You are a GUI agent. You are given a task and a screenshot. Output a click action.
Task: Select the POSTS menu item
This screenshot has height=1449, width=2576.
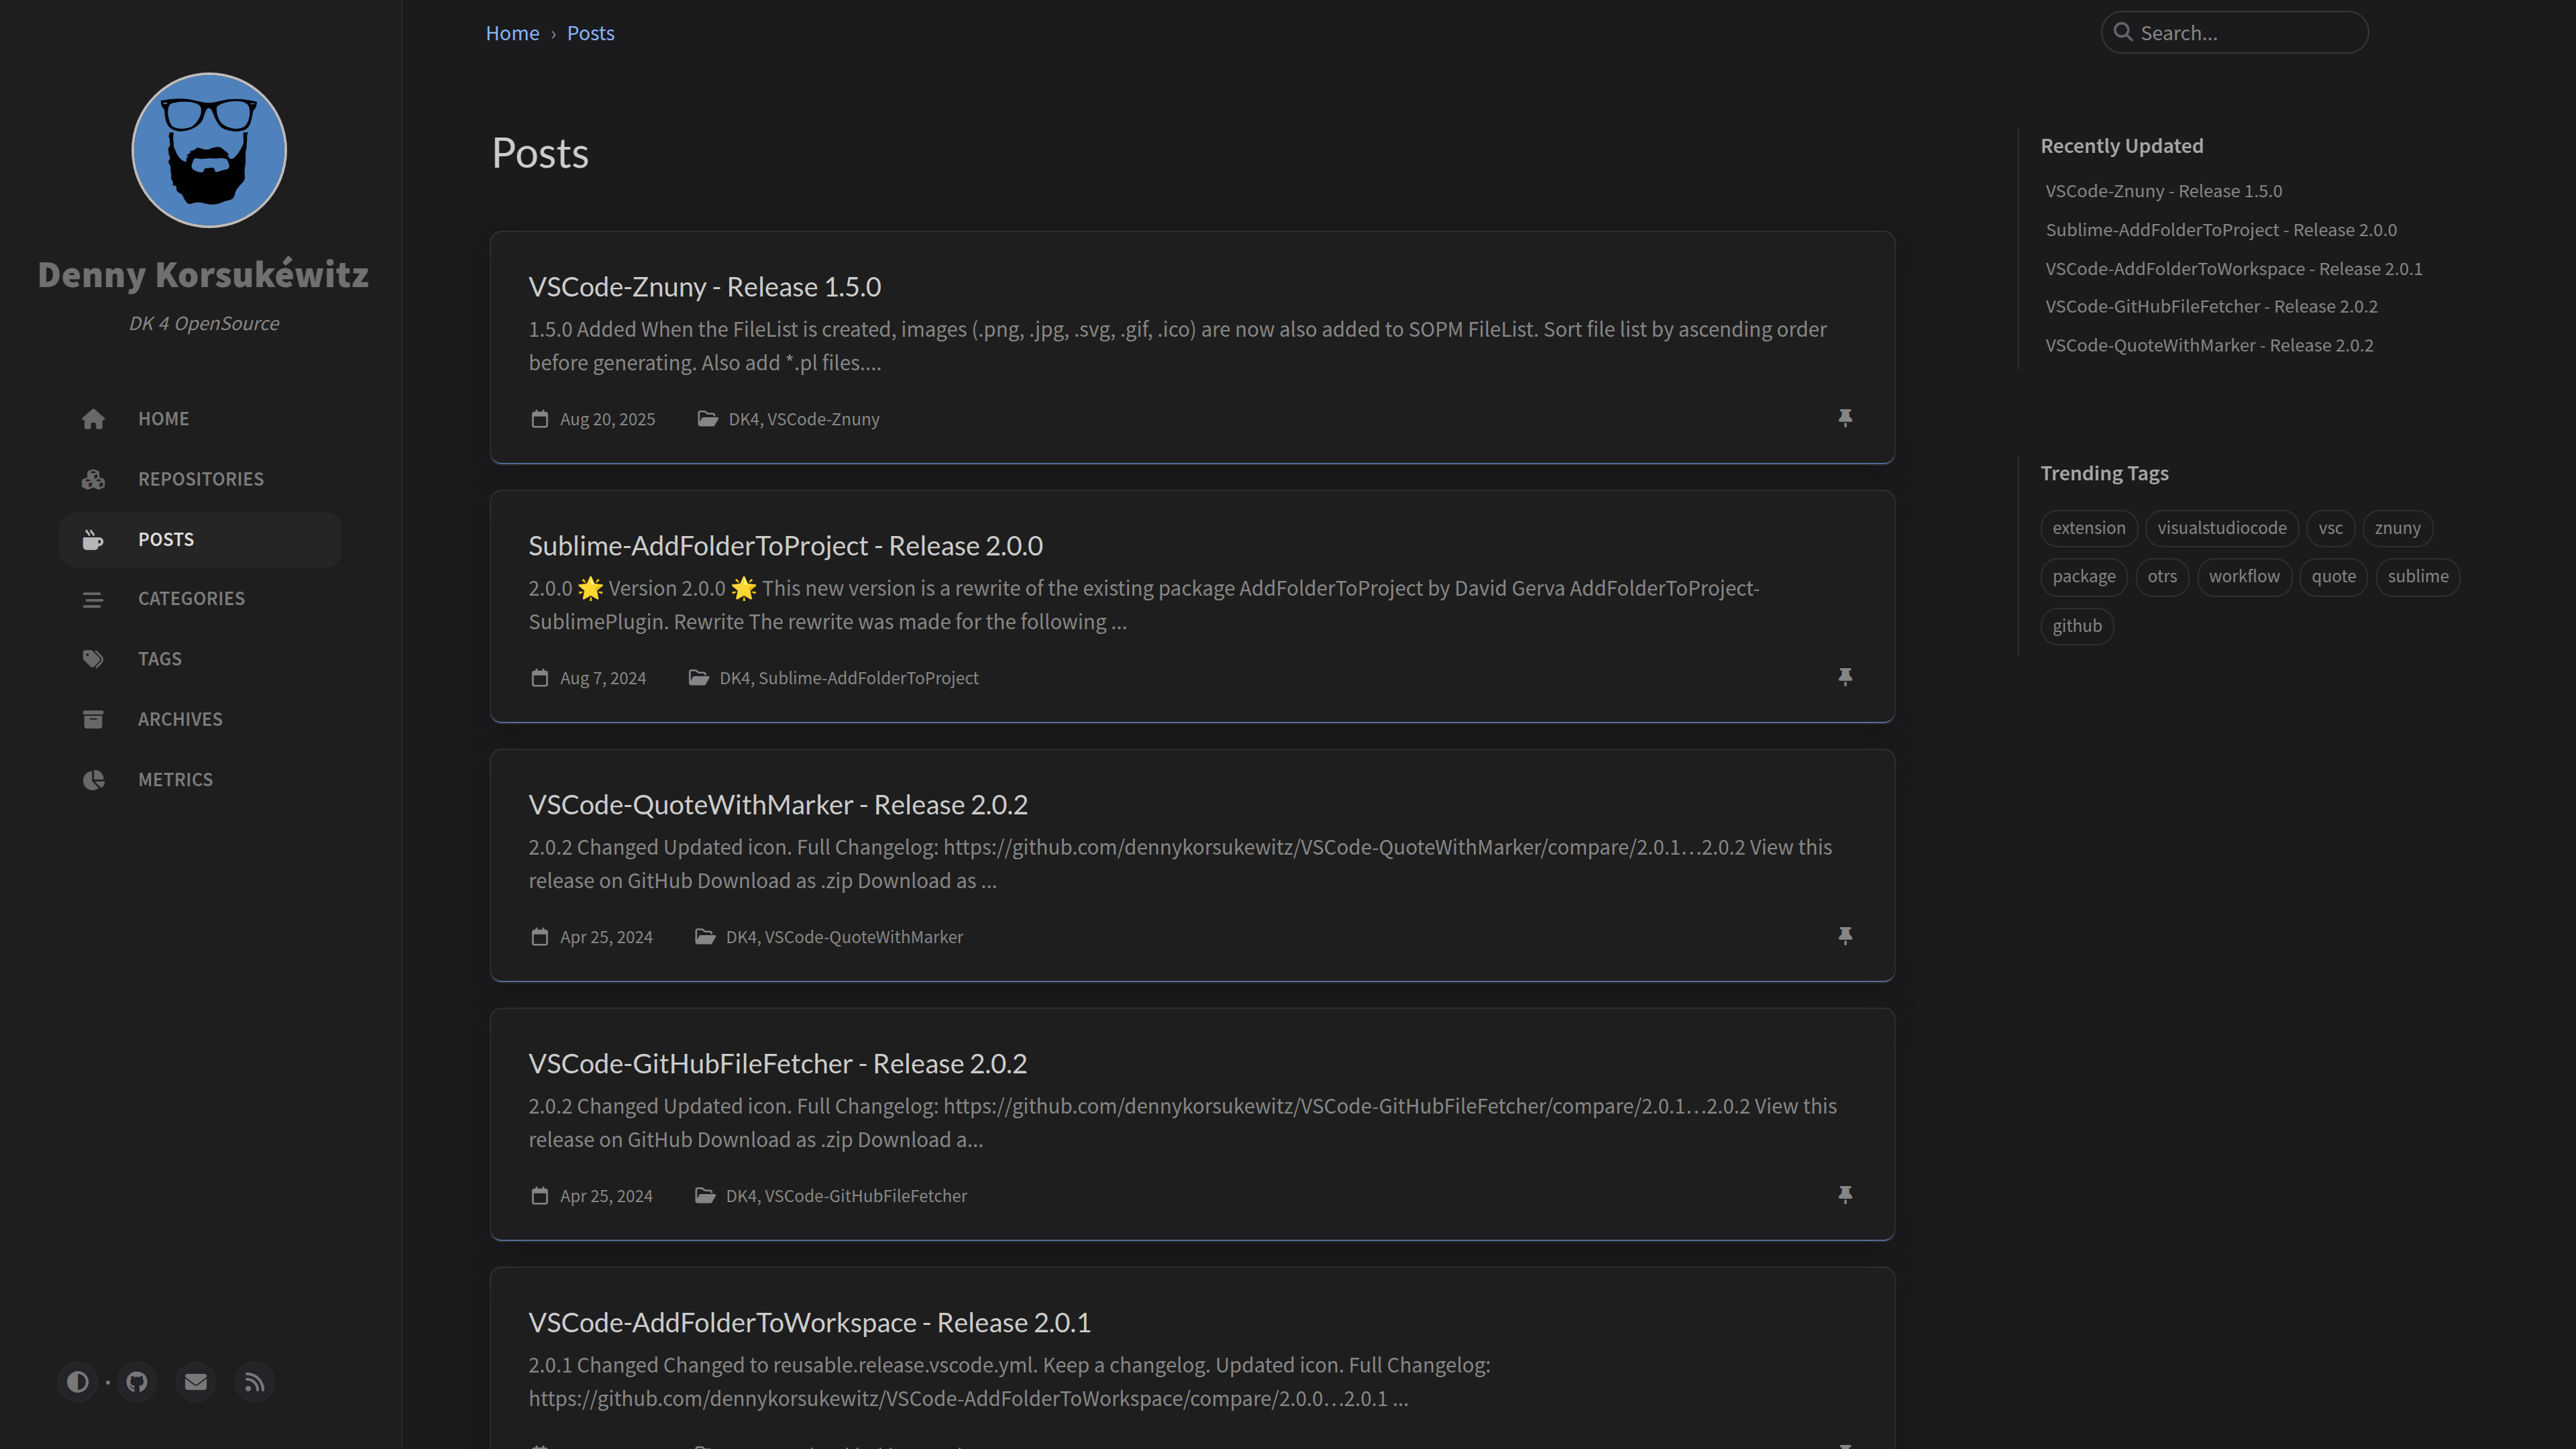[200, 539]
